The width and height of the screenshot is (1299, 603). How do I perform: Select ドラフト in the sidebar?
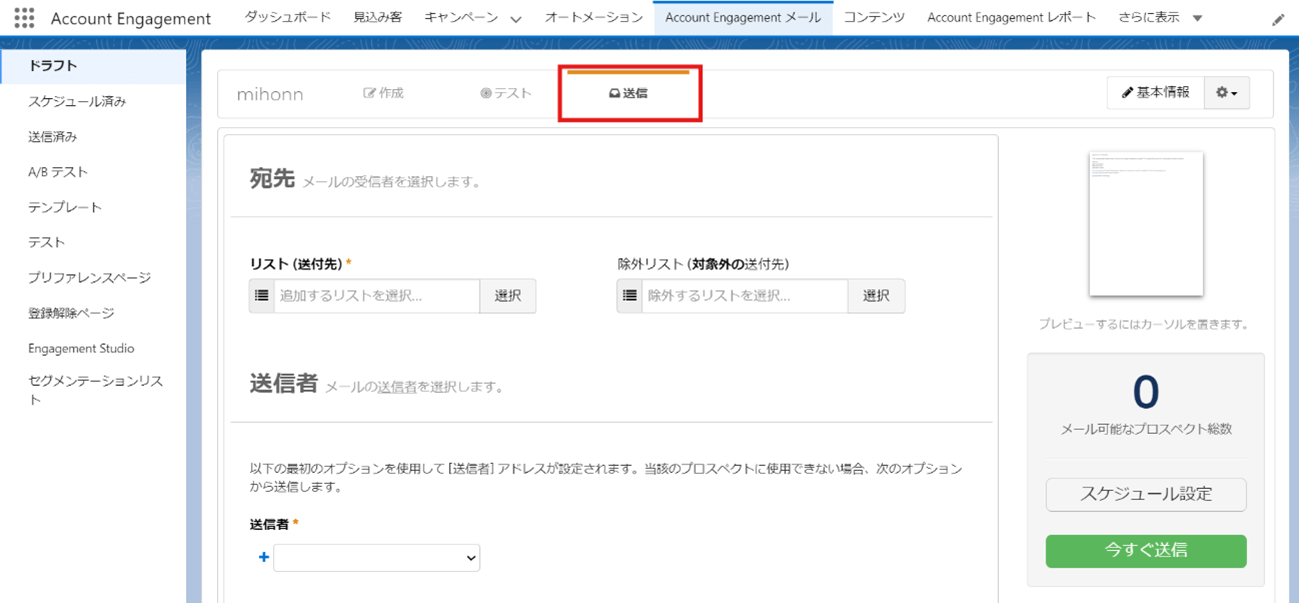coord(93,66)
